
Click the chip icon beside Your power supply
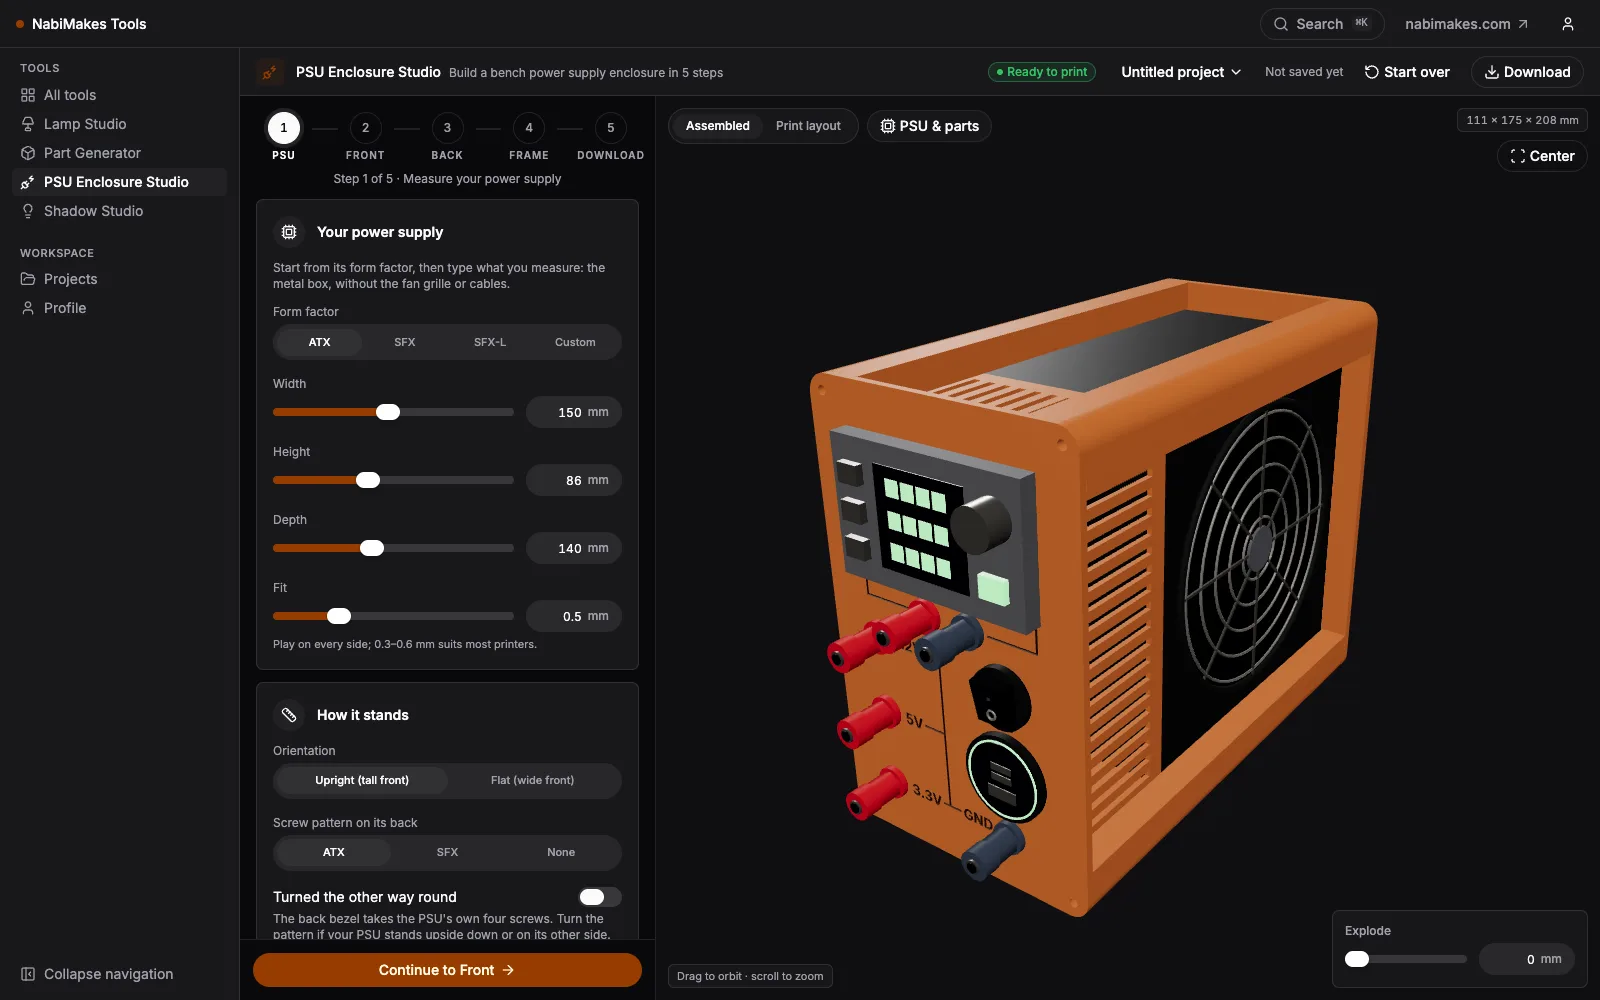(x=289, y=232)
